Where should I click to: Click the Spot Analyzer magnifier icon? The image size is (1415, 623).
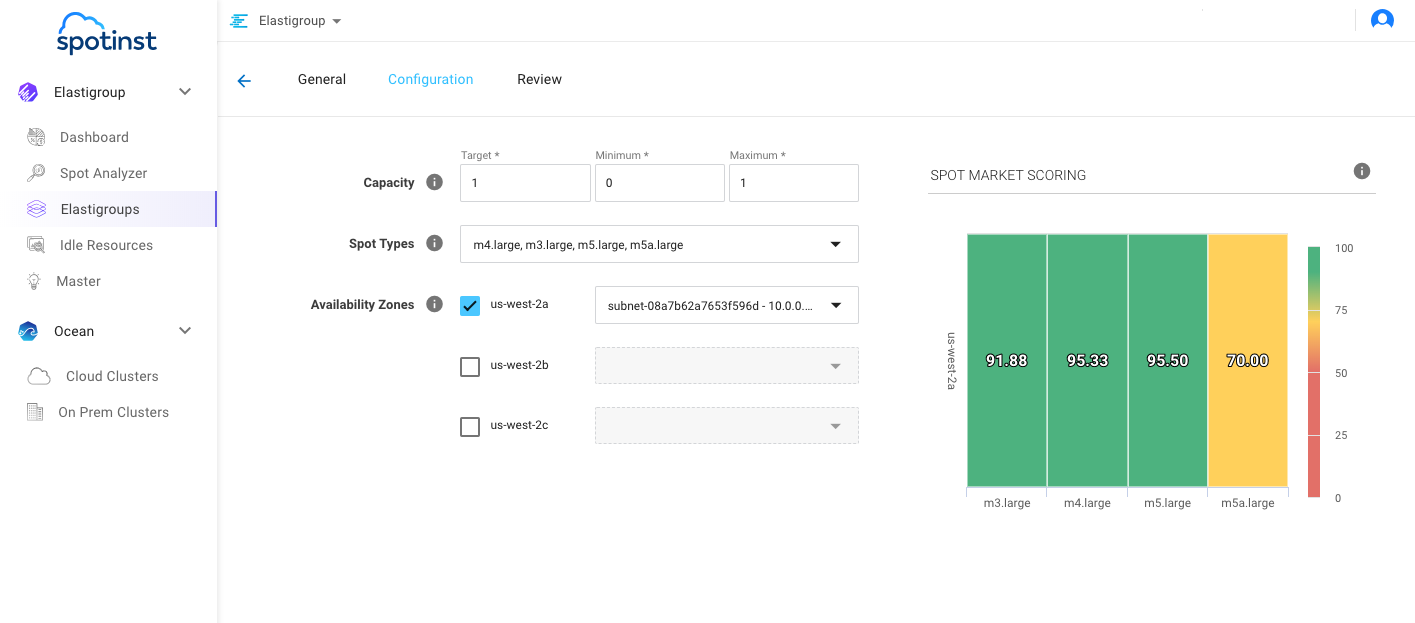[36, 173]
